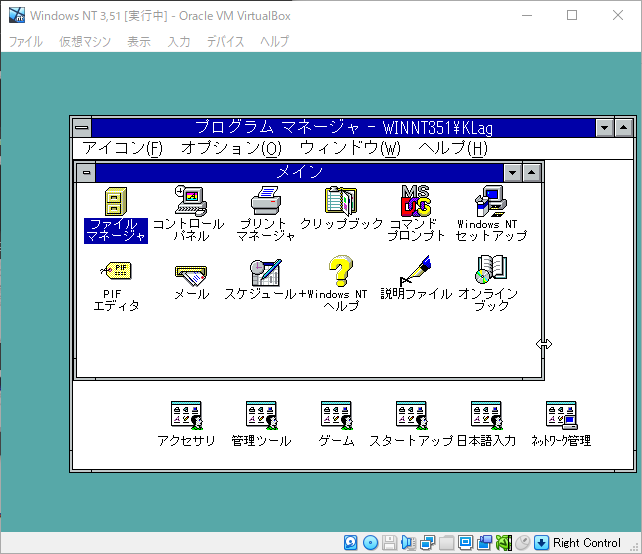Open the Program Manager control-menu box
642x554 pixels.
pos(82,128)
